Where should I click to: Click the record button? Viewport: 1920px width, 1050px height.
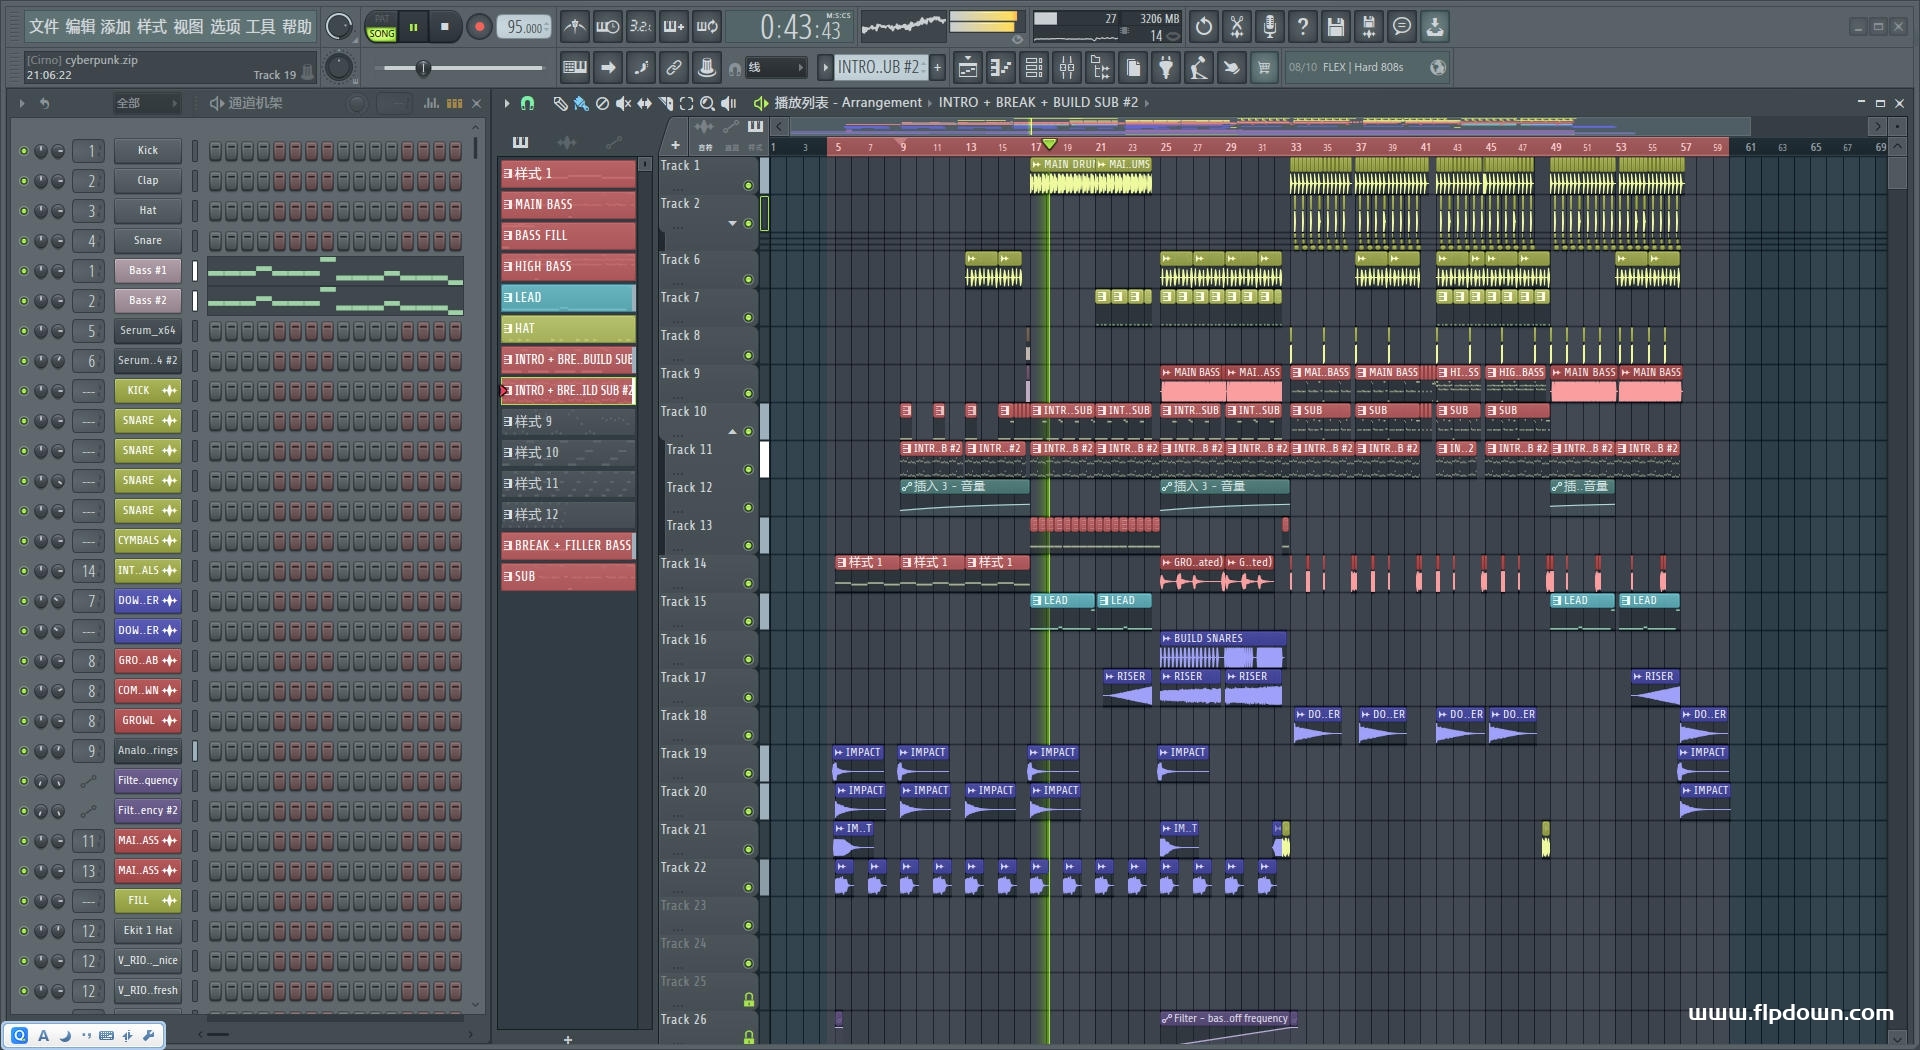coord(479,27)
